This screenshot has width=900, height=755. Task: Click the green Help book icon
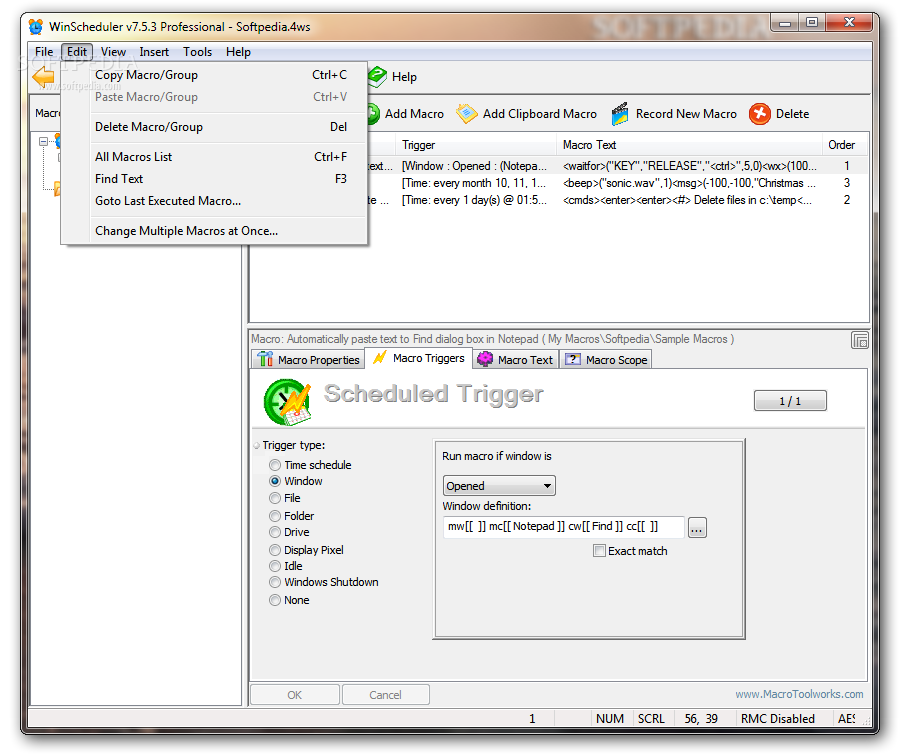pos(377,76)
